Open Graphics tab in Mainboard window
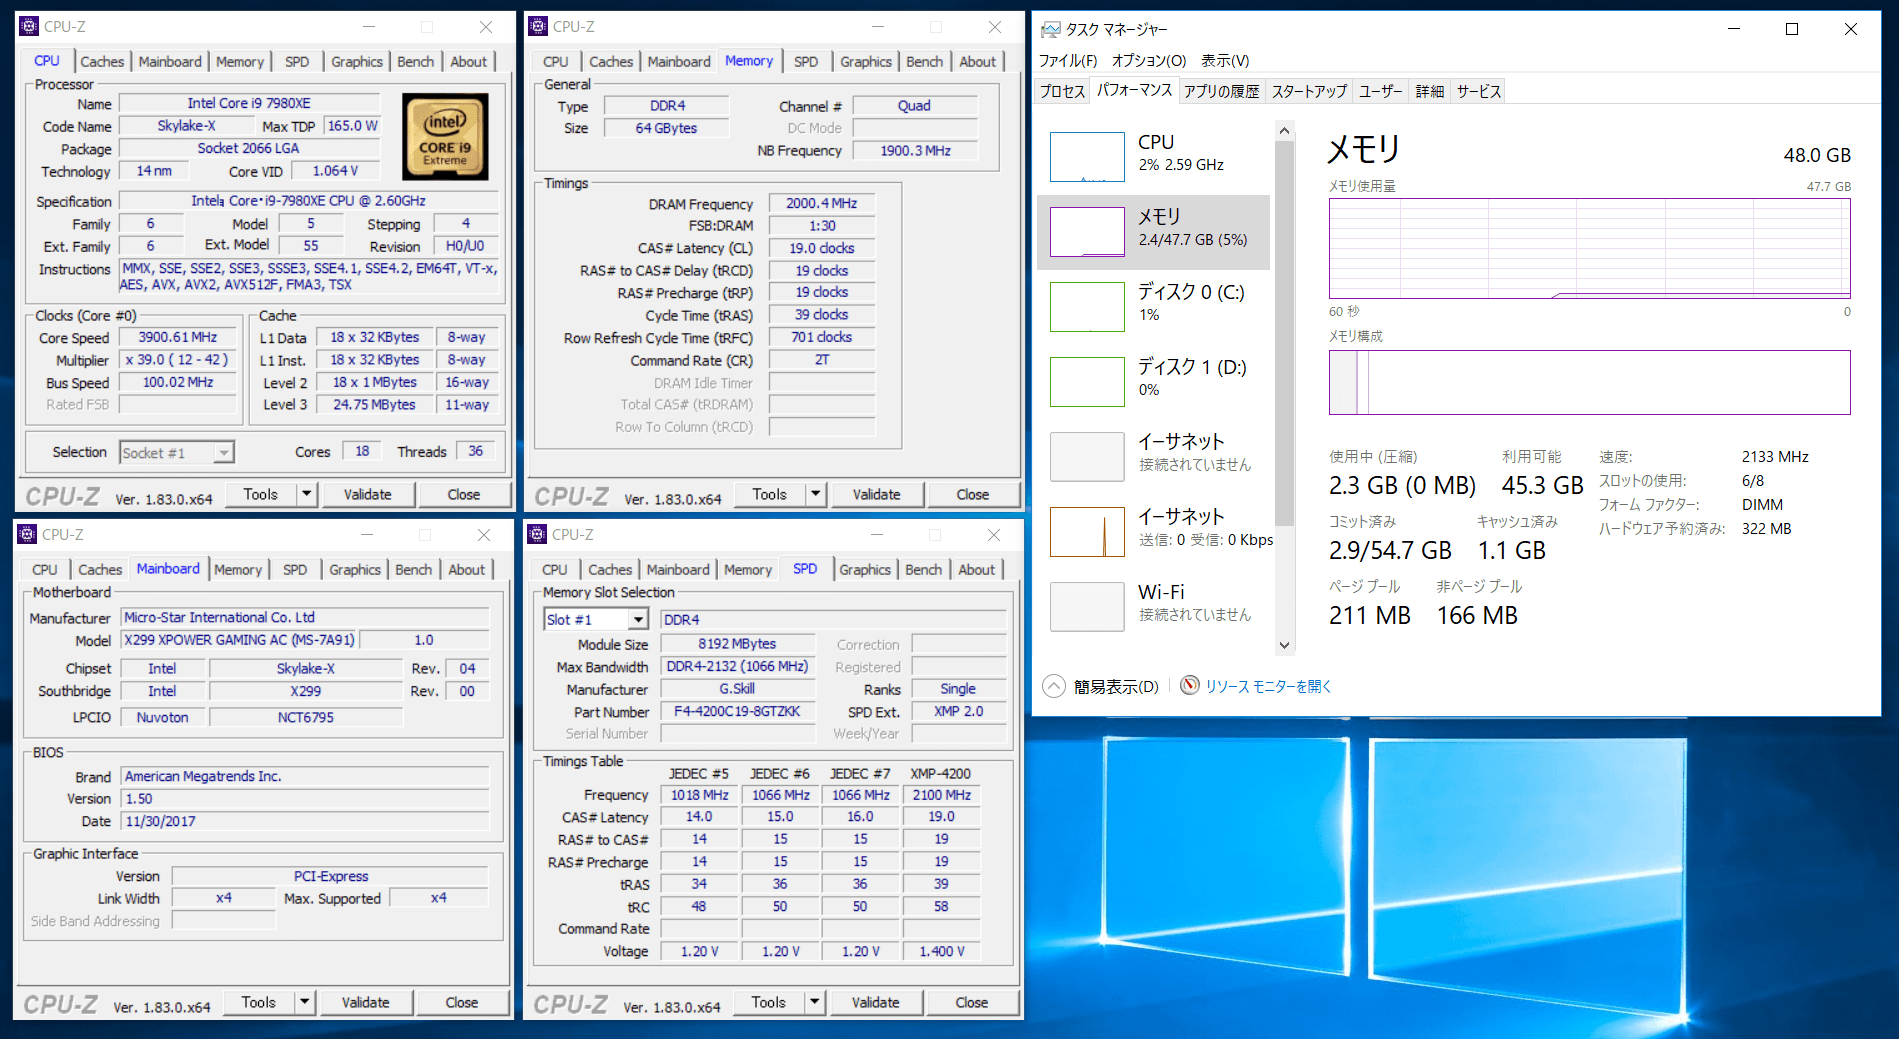 point(355,570)
